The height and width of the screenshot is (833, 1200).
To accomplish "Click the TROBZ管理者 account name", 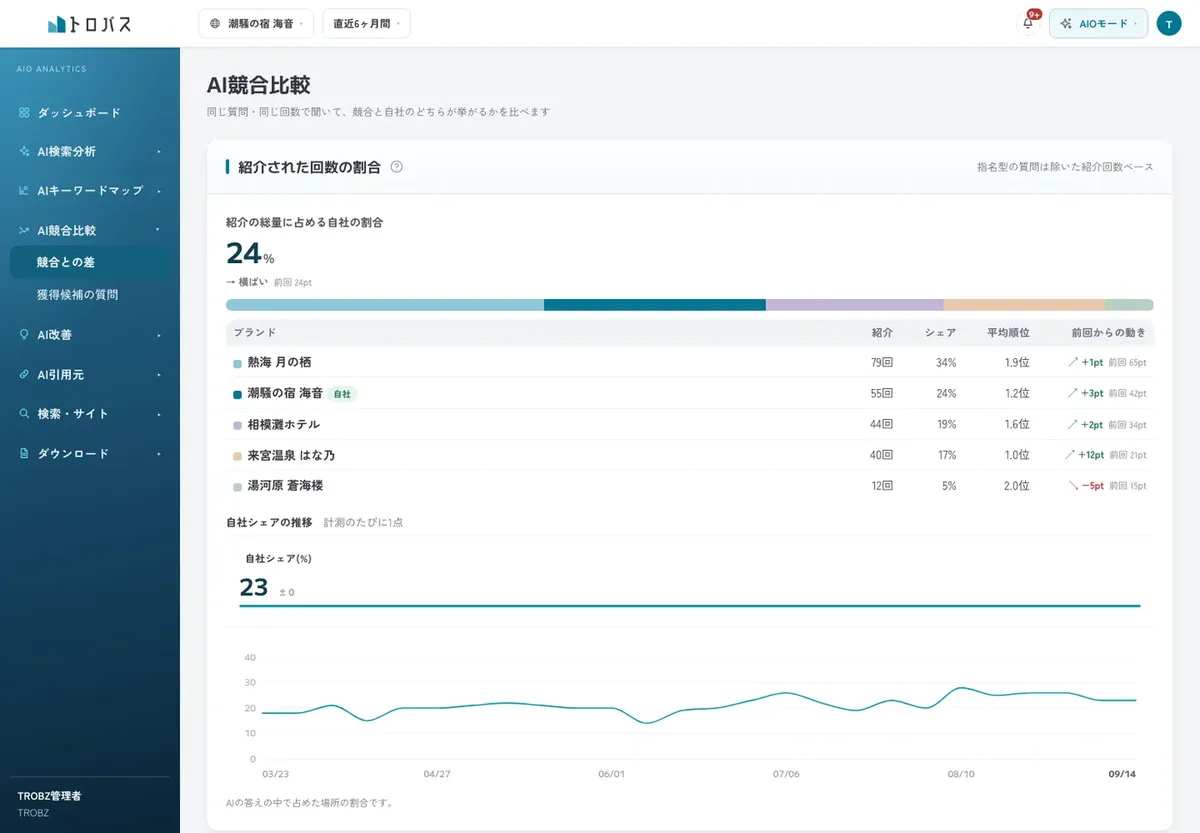I will [x=49, y=796].
